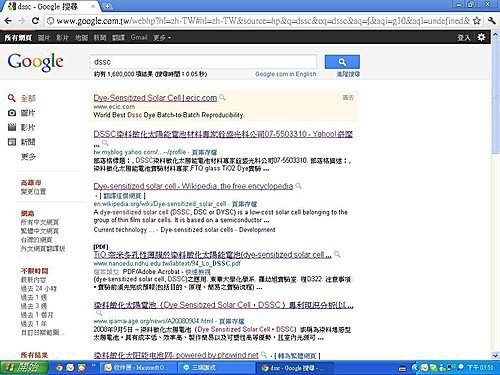Preview magnifier below Yahoo blog result title
The width and height of the screenshot is (500, 375).
click(x=105, y=143)
